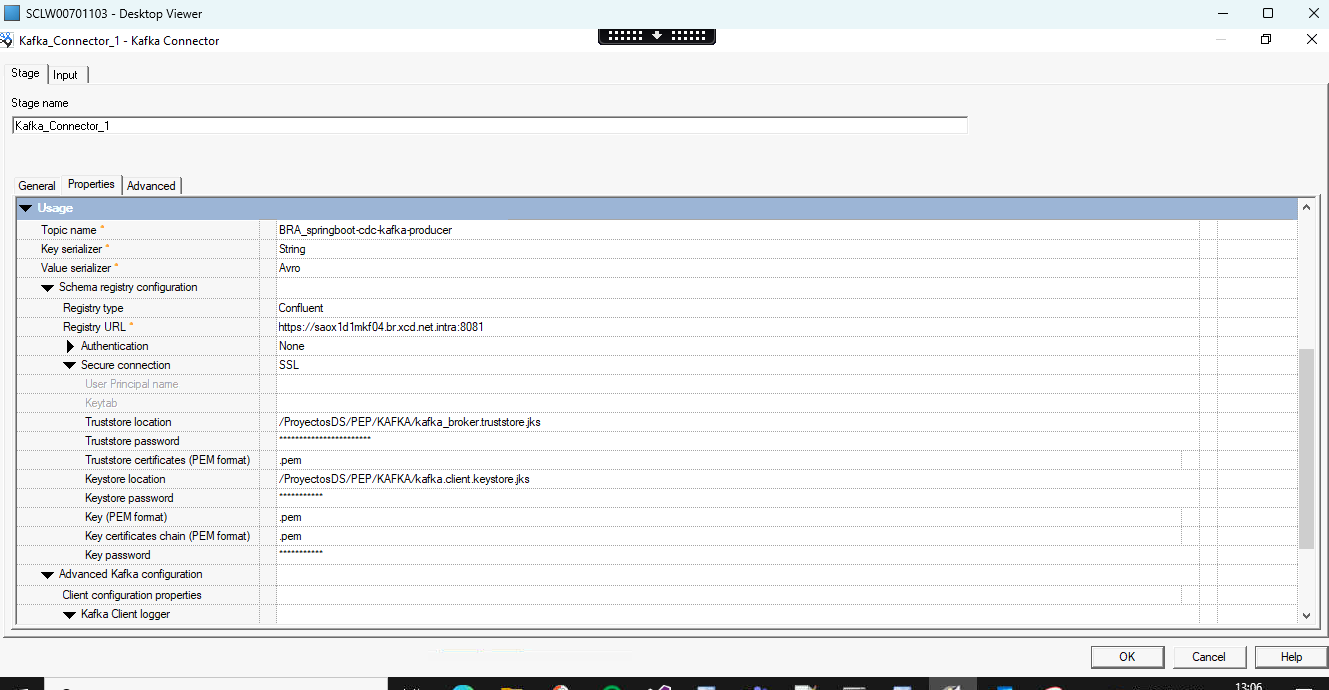The image size is (1329, 690).
Task: Collapse Advanced Kafka configuration
Action: pyautogui.click(x=47, y=575)
